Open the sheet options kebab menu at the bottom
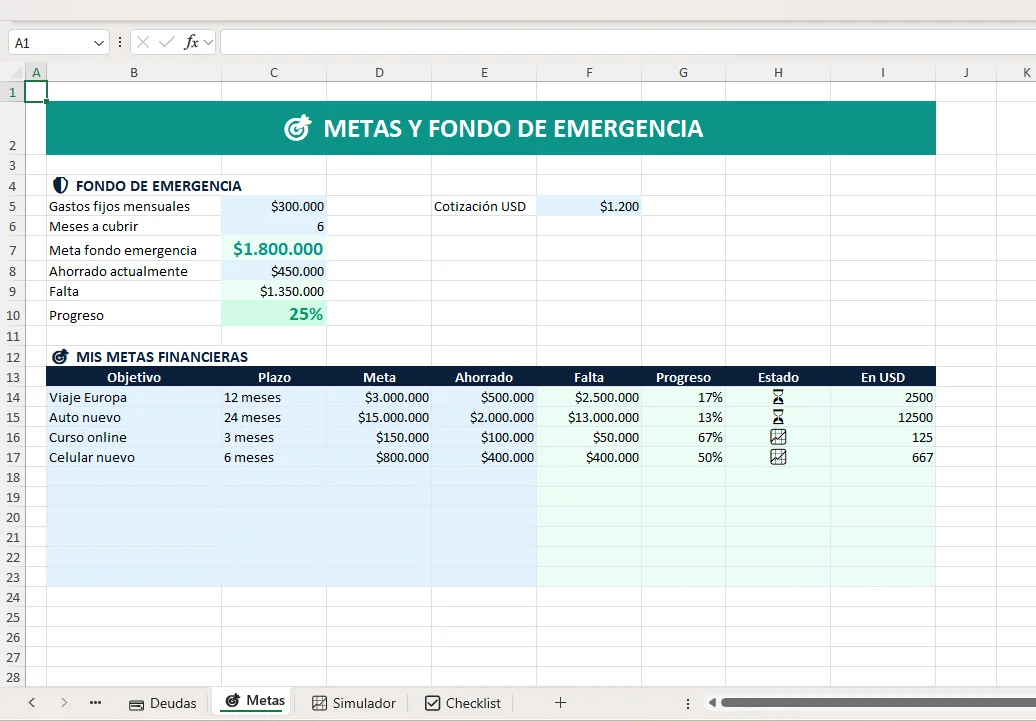 point(687,703)
